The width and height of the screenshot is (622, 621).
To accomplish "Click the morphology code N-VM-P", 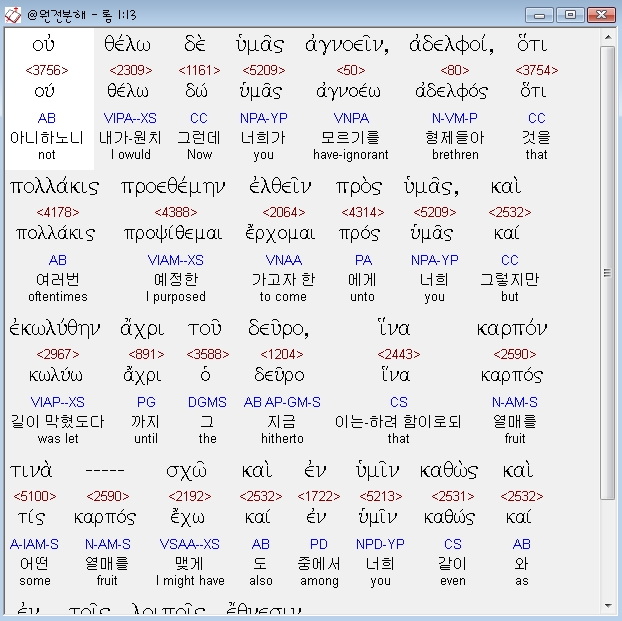I will coord(455,118).
